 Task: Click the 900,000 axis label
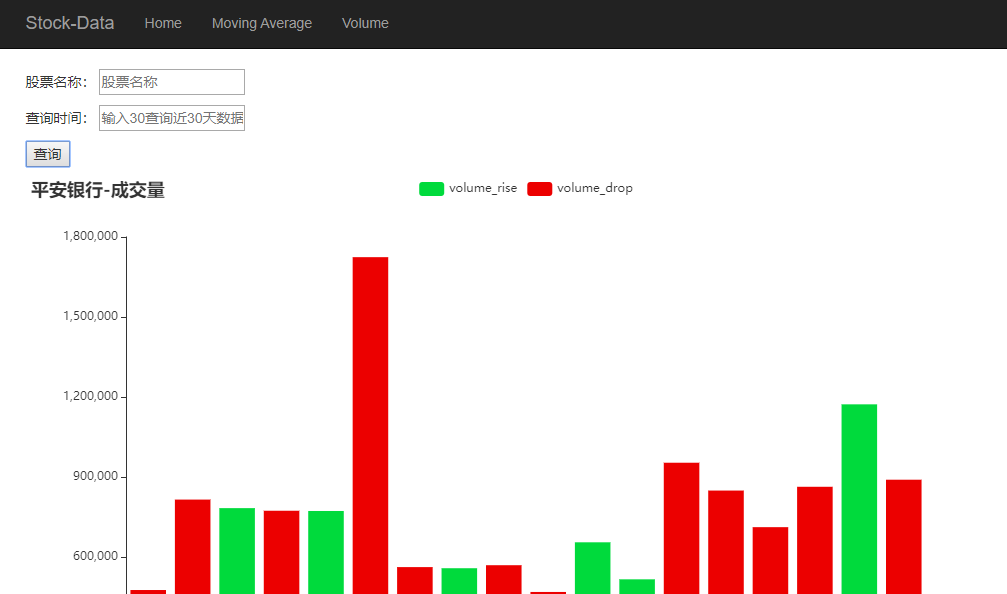(96, 476)
